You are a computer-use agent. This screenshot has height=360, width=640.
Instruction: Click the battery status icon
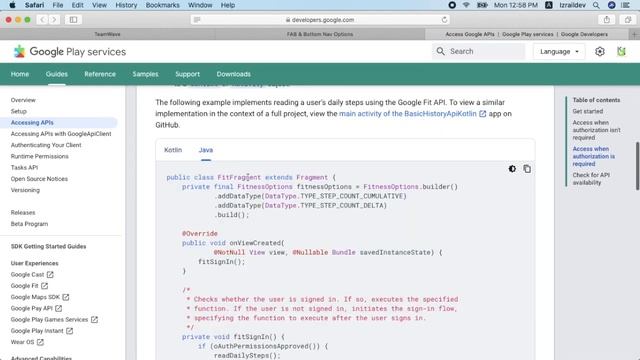pos(482,5)
